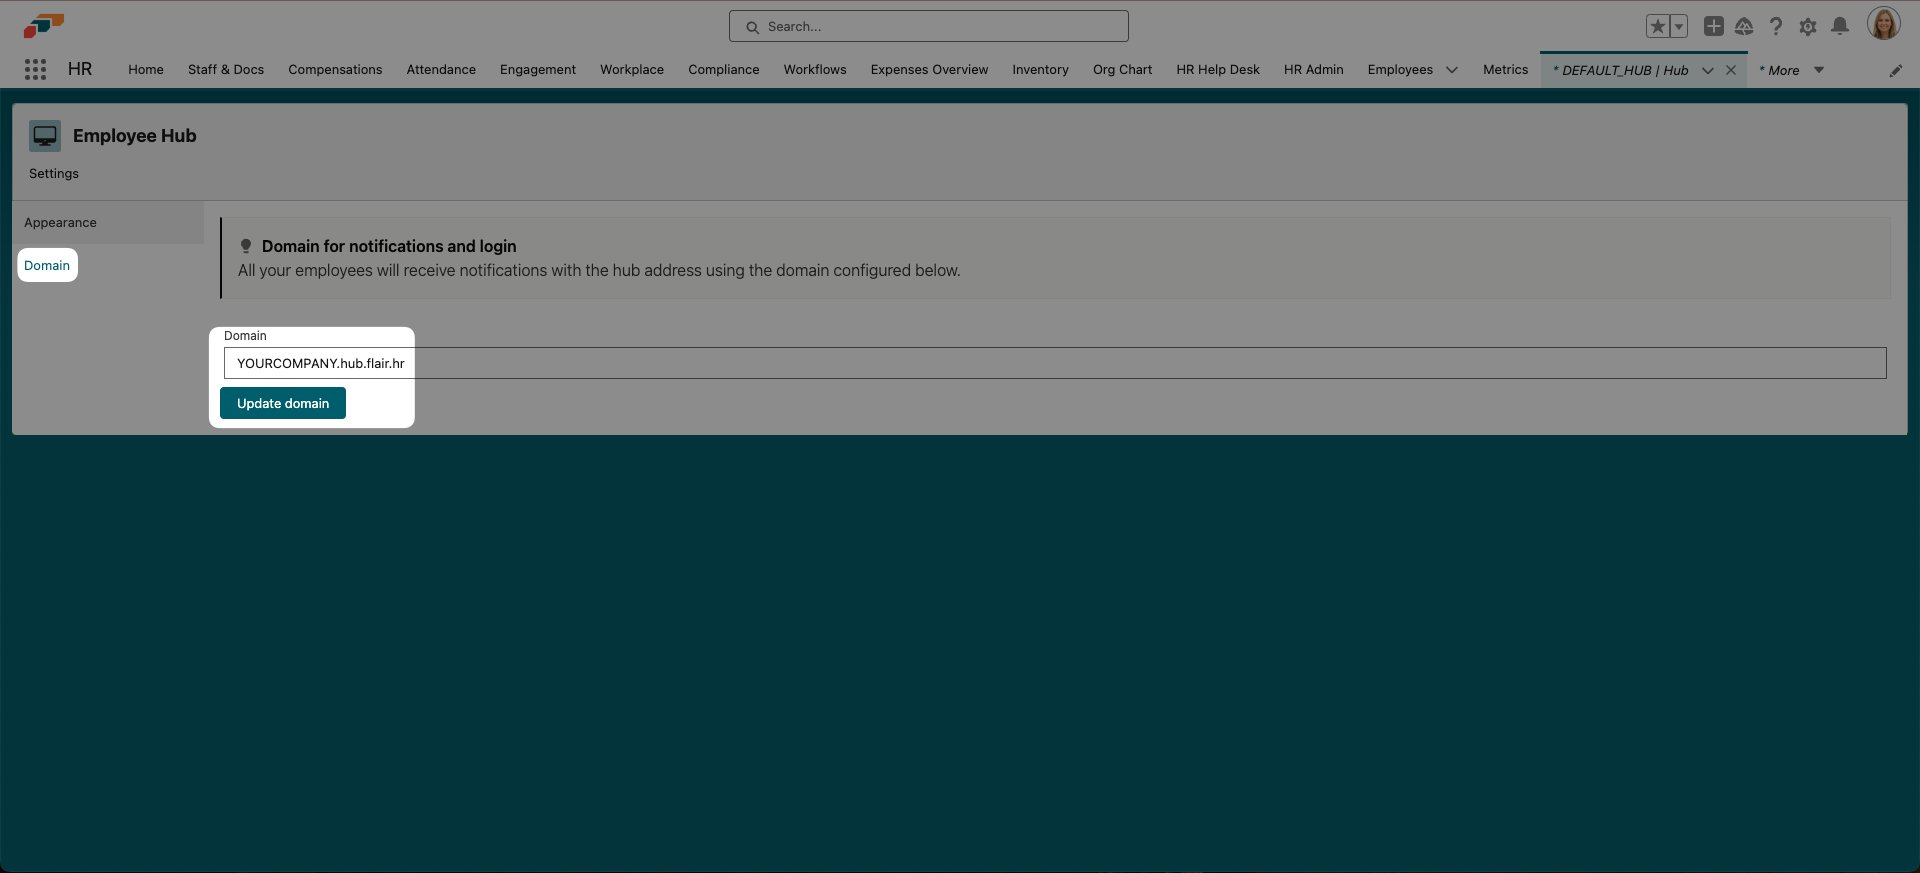Viewport: 1920px width, 873px height.
Task: Open the App Launcher grid icon
Action: 35,69
